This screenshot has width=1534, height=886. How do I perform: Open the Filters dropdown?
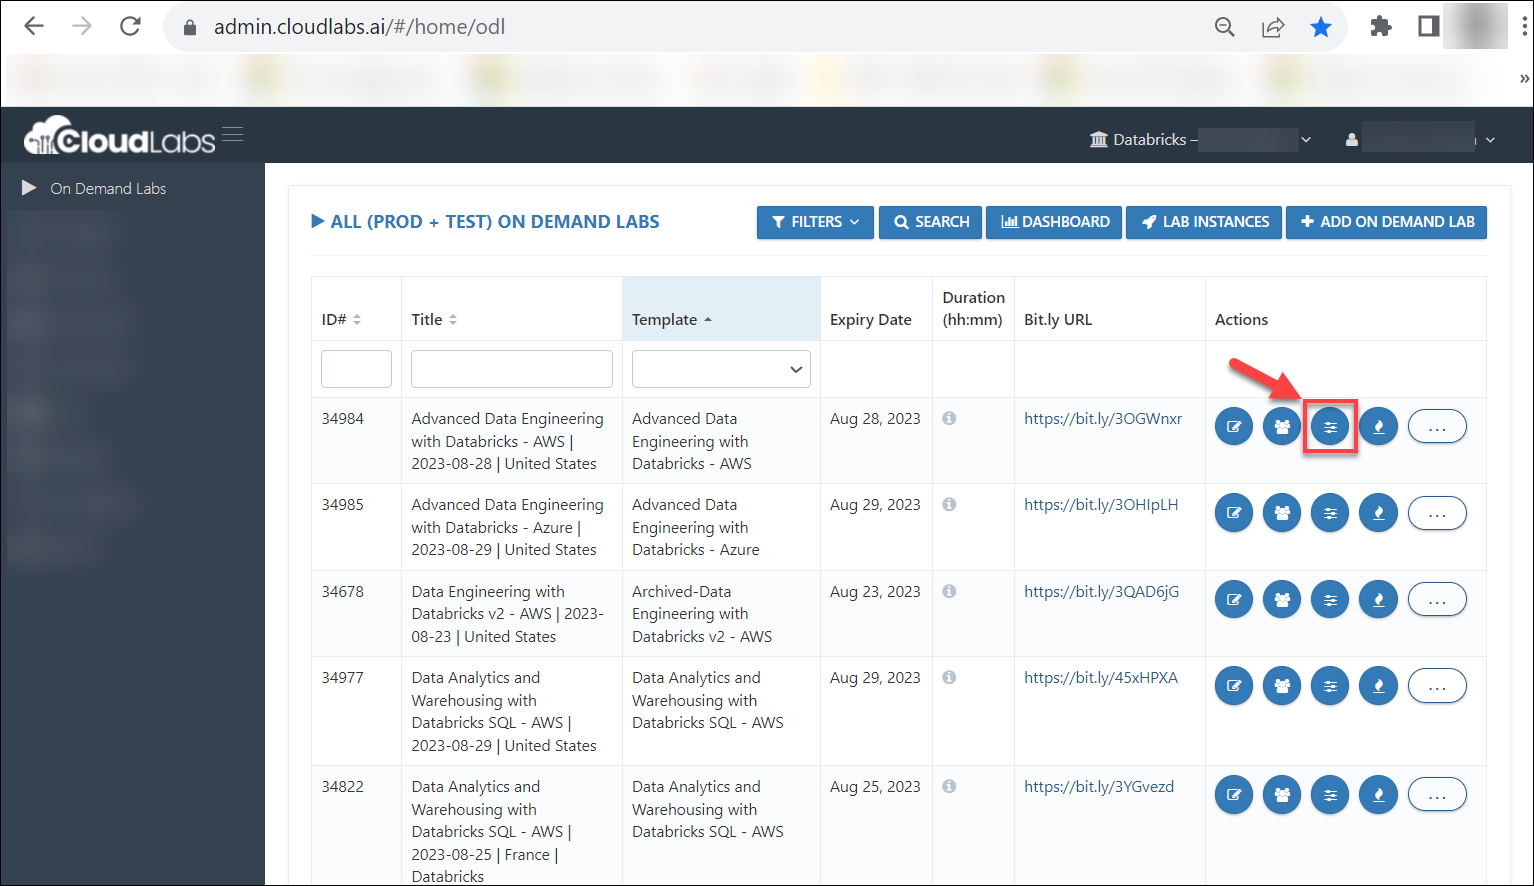pyautogui.click(x=815, y=222)
